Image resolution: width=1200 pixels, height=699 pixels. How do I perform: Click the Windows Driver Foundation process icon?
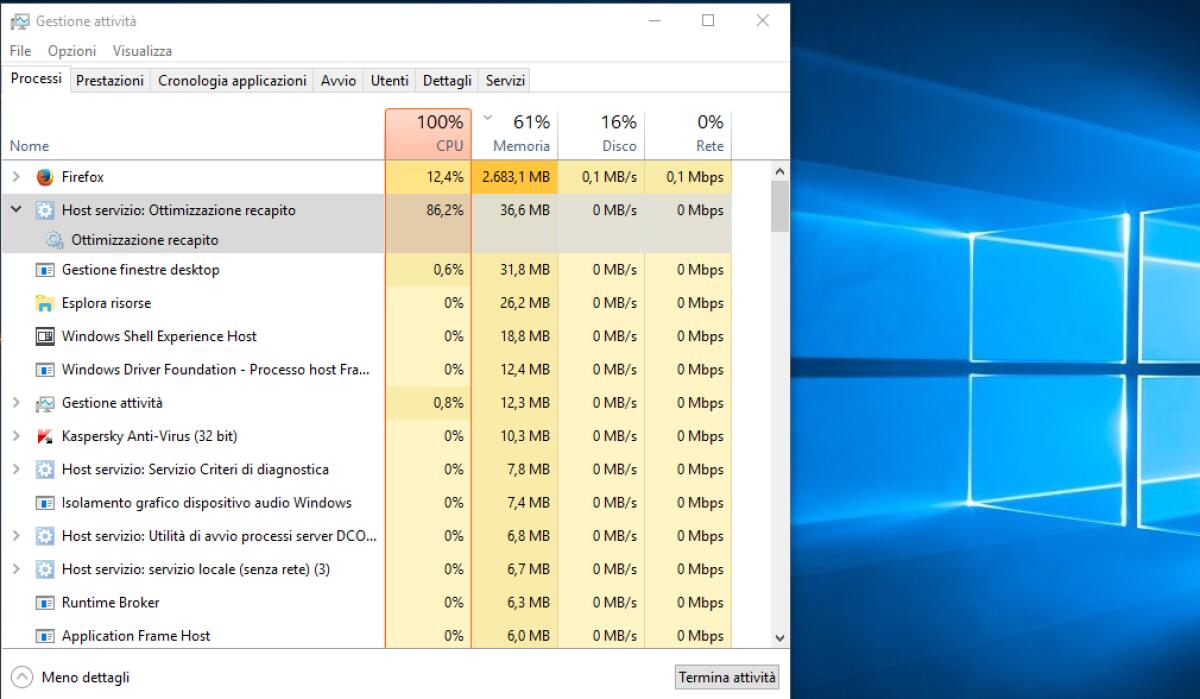point(44,370)
